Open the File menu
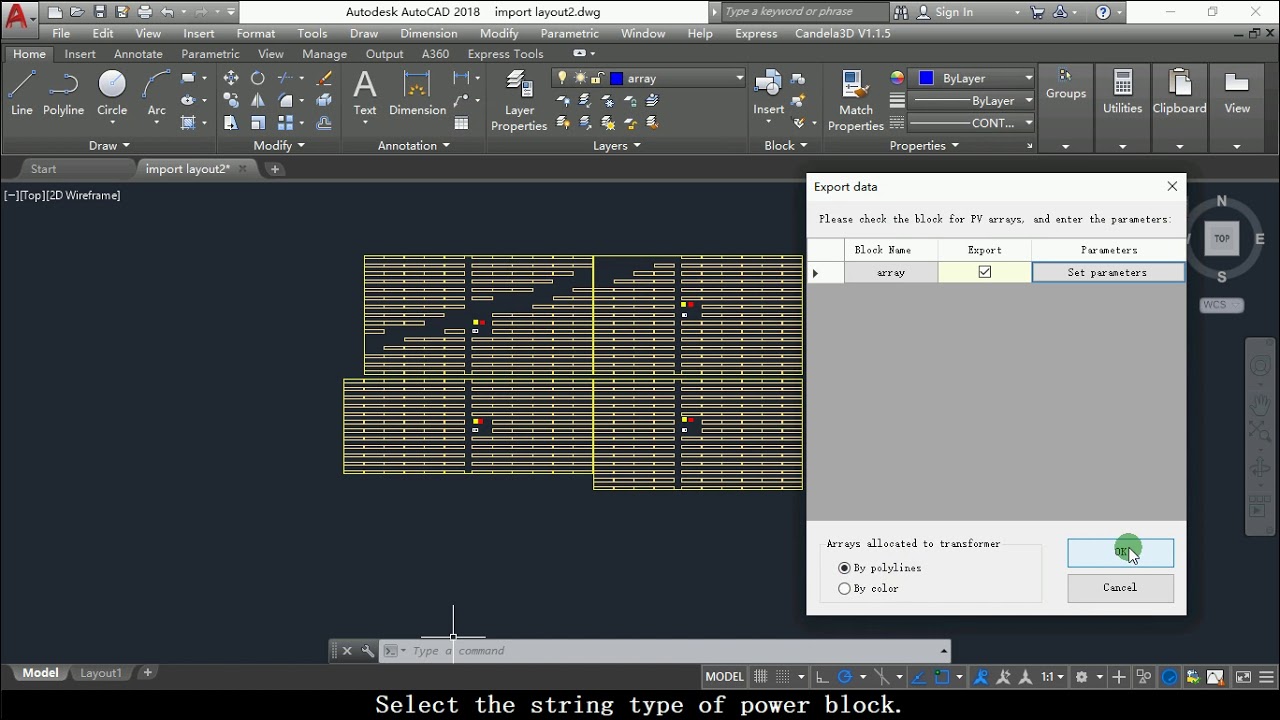This screenshot has height=720, width=1280. point(61,33)
